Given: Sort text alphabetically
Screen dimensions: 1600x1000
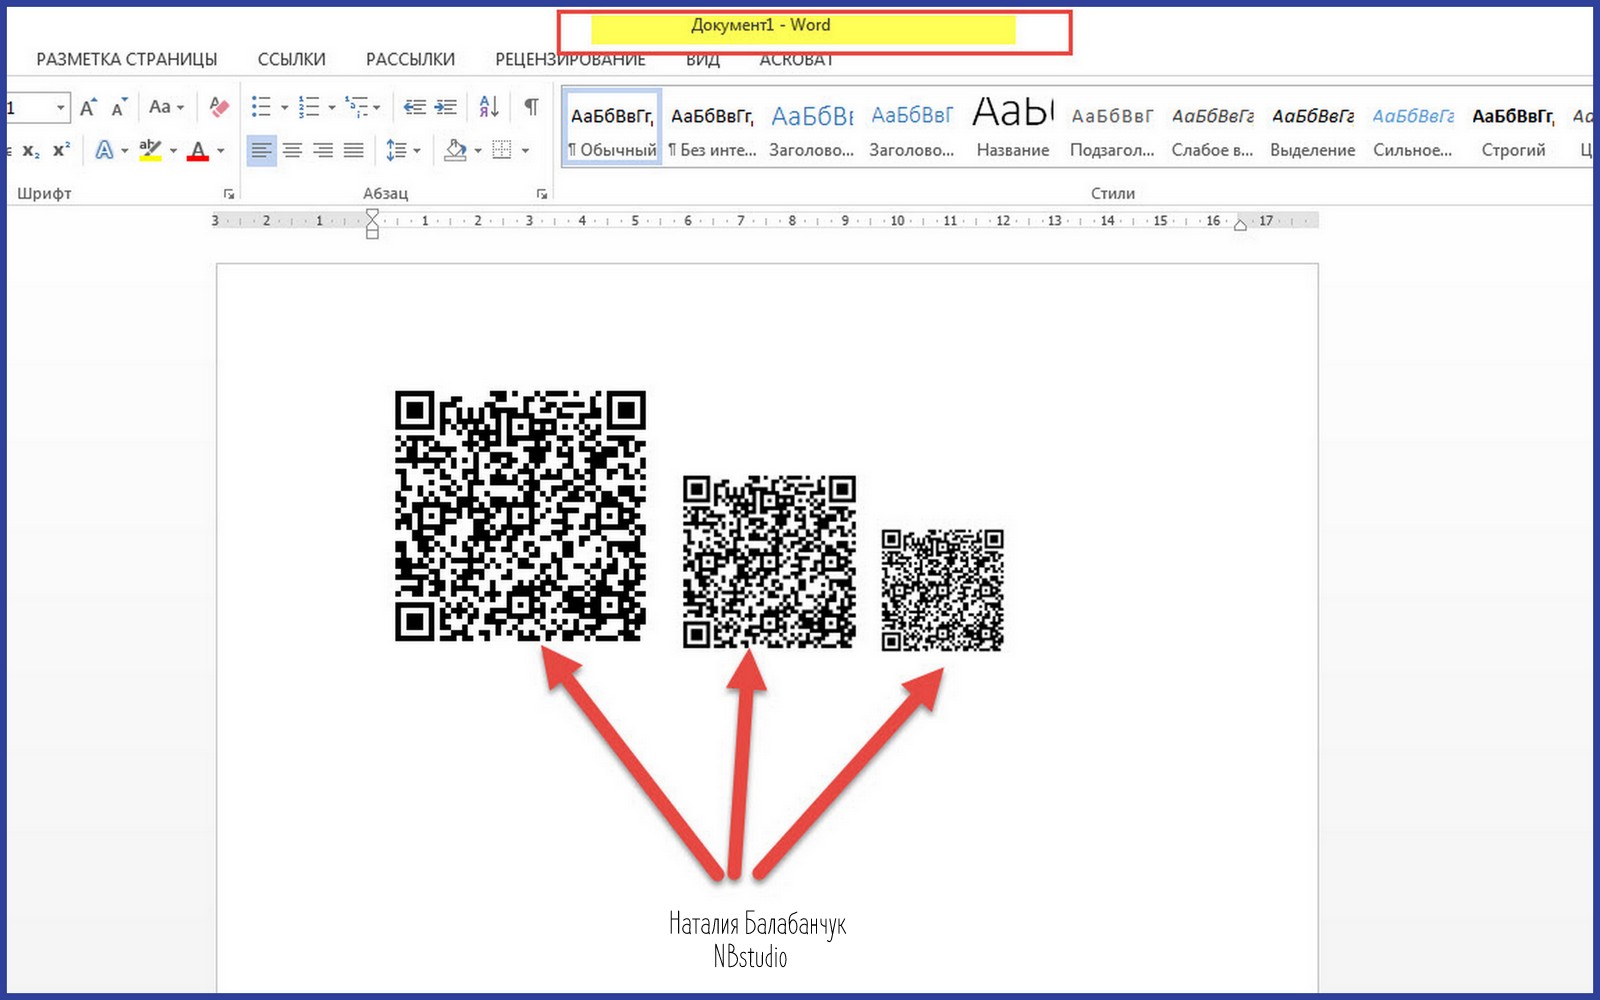Looking at the screenshot, I should pos(489,107).
